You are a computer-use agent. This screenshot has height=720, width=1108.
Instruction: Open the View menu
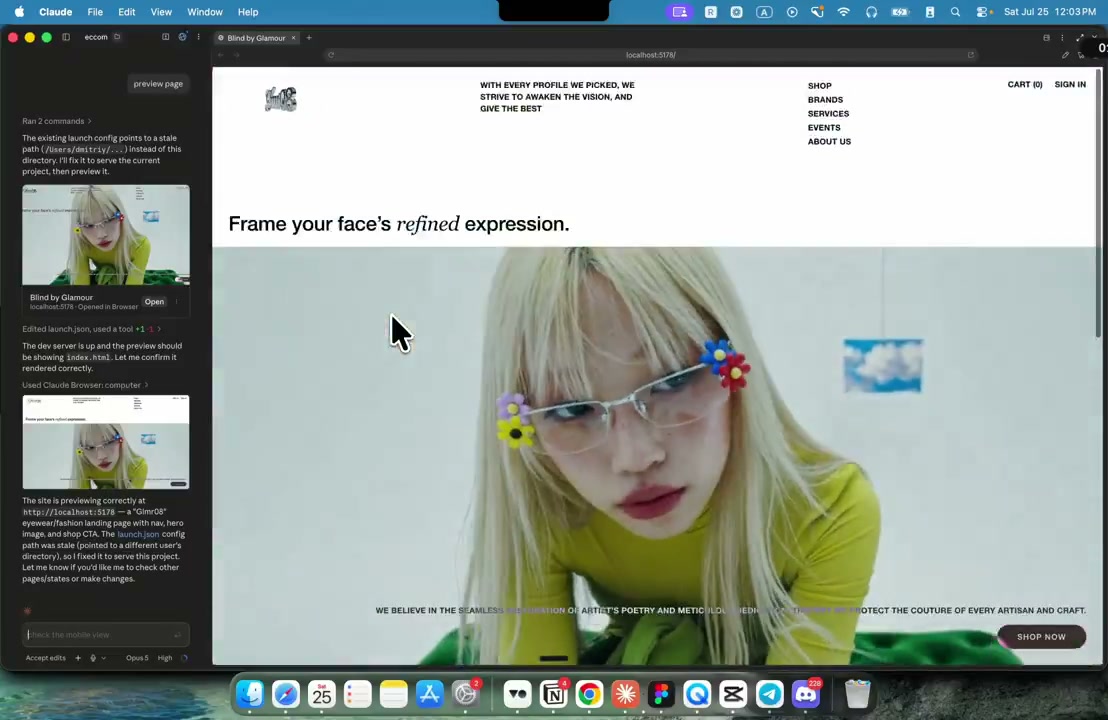tap(161, 12)
